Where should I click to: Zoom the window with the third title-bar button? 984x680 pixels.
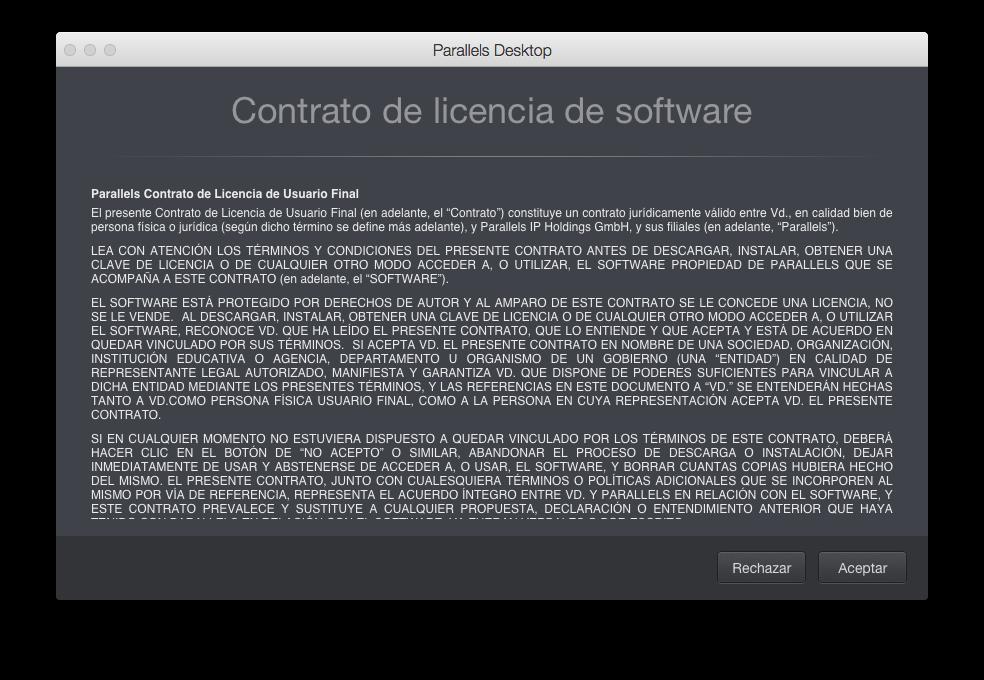(x=110, y=50)
